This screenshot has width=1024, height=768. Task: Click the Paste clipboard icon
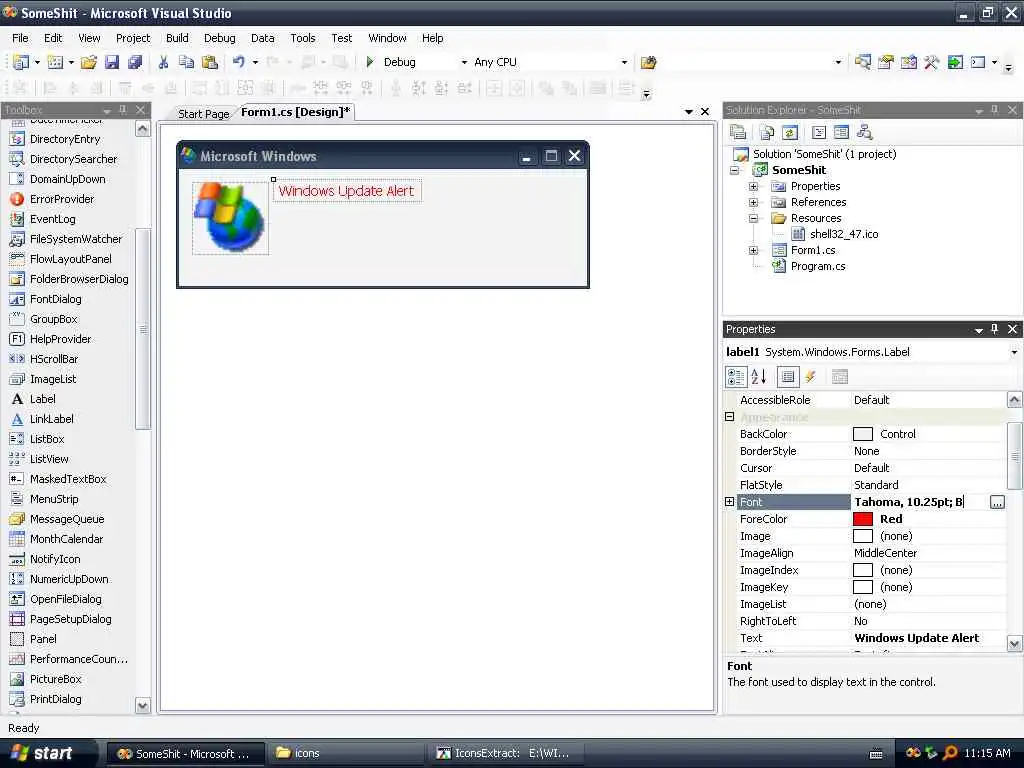[x=210, y=62]
